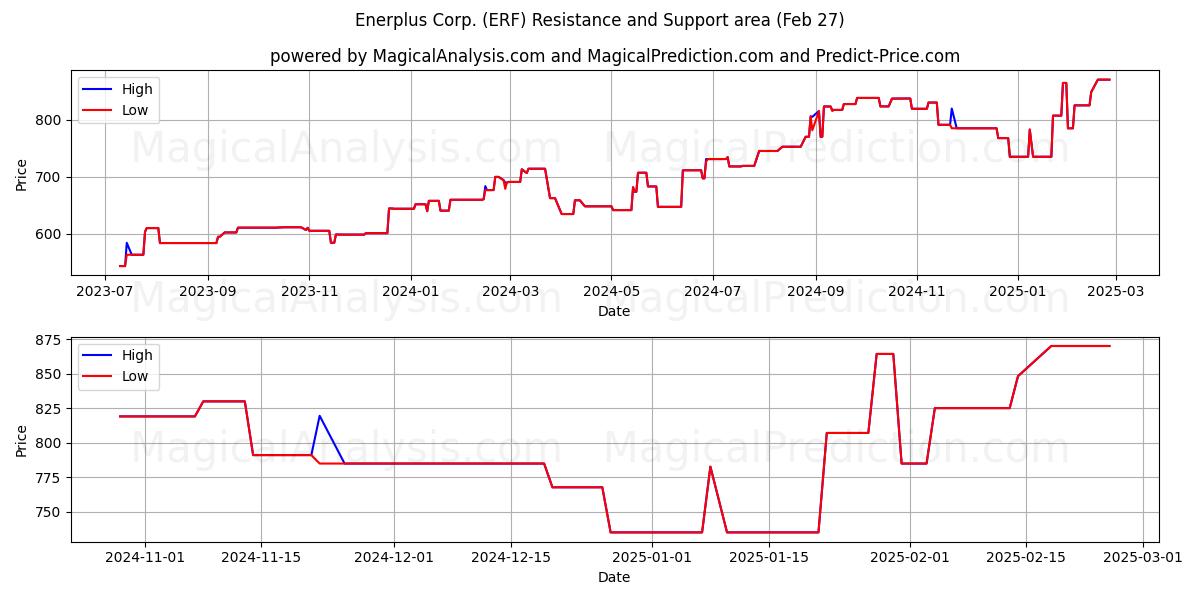This screenshot has height=600, width=1200.
Task: Click the bottom chart 'Price' axis label
Action: click(x=22, y=439)
